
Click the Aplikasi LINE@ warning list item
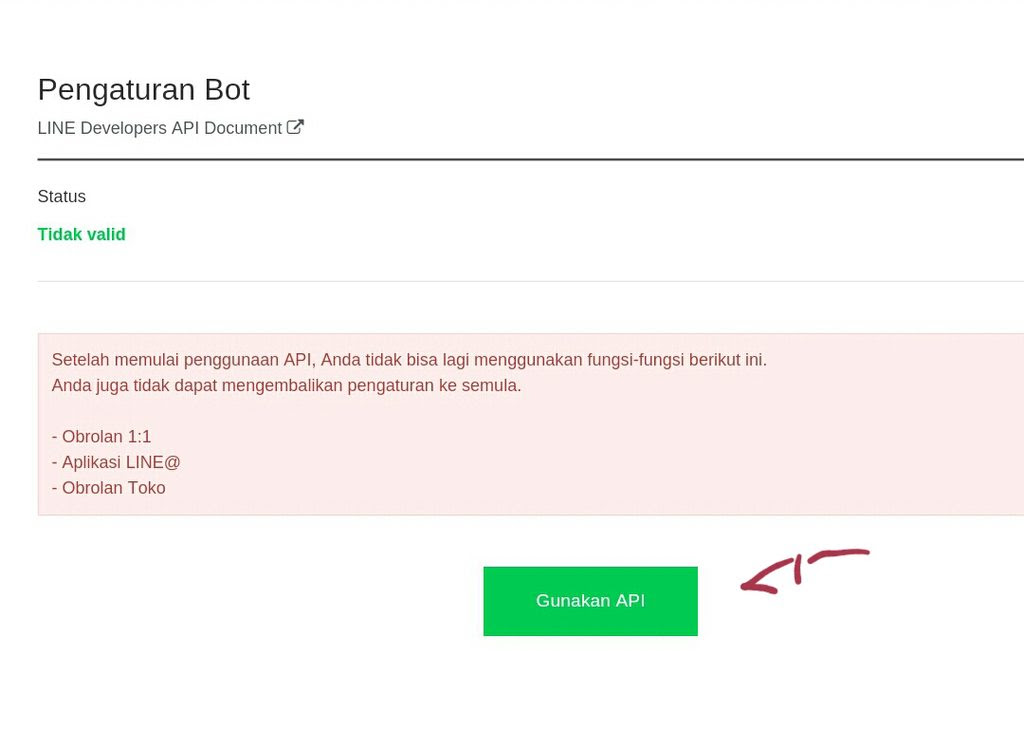[116, 463]
